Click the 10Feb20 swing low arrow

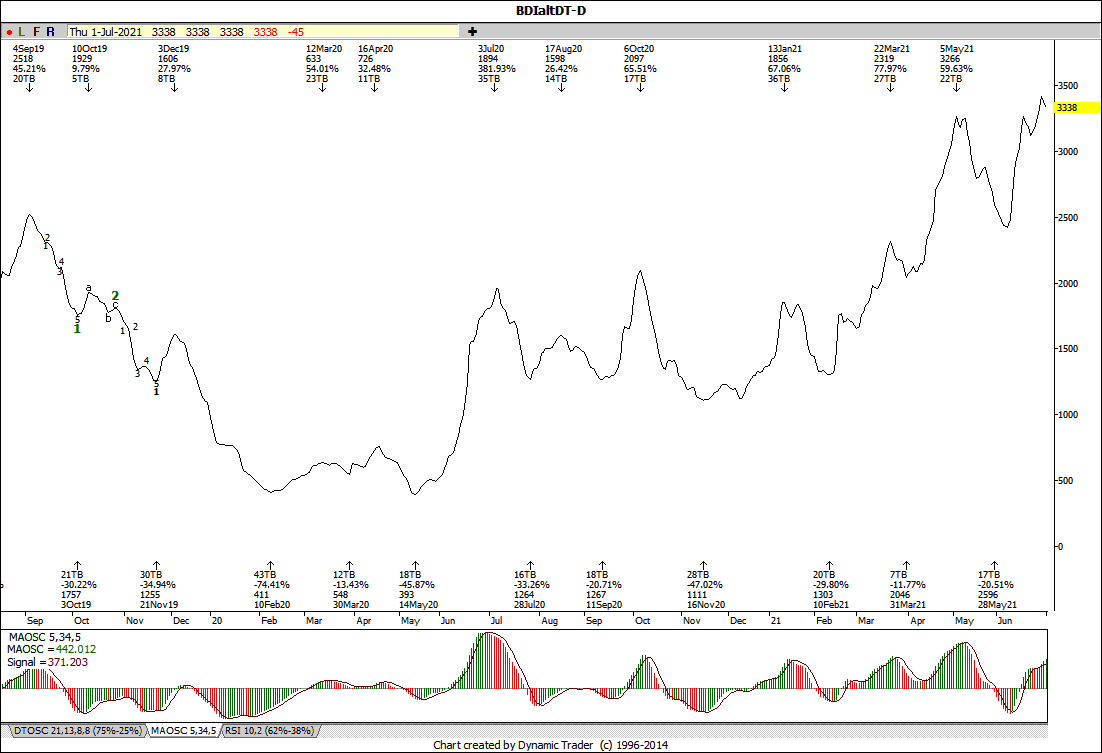click(x=270, y=565)
